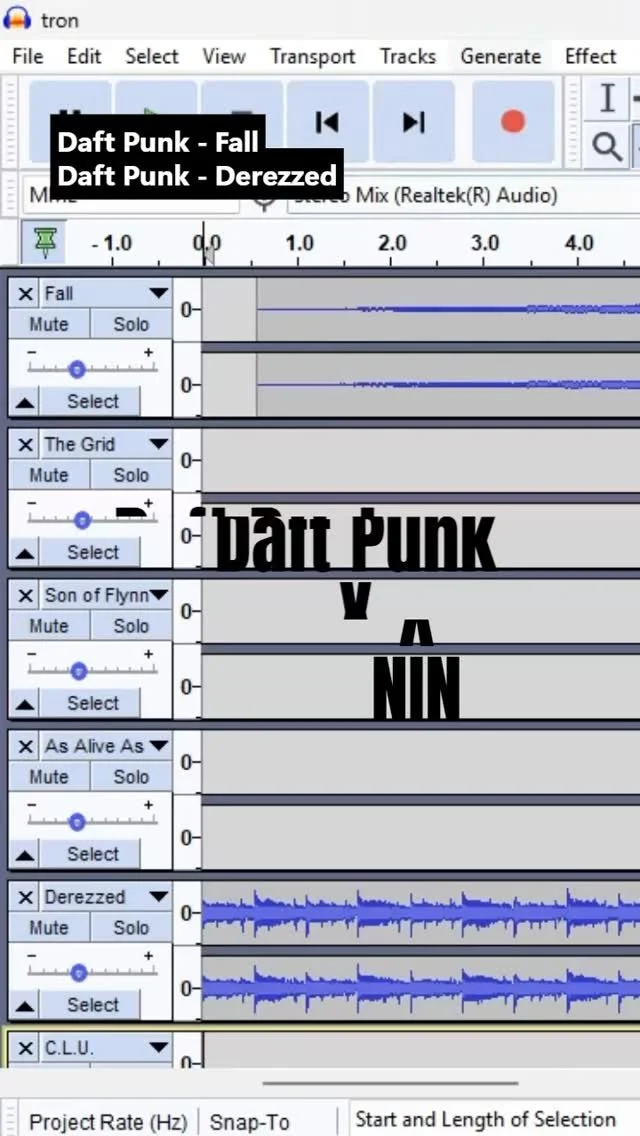Select the magnifier Zoom tool

pos(607,147)
